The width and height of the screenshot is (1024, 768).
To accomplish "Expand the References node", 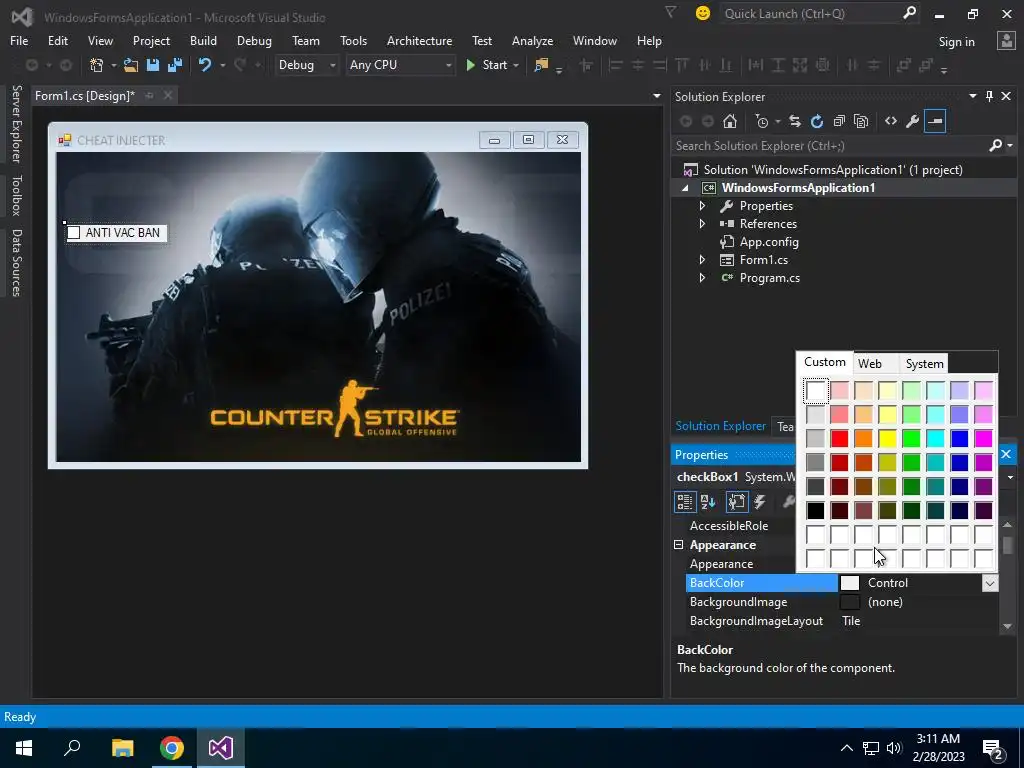I will coord(702,223).
